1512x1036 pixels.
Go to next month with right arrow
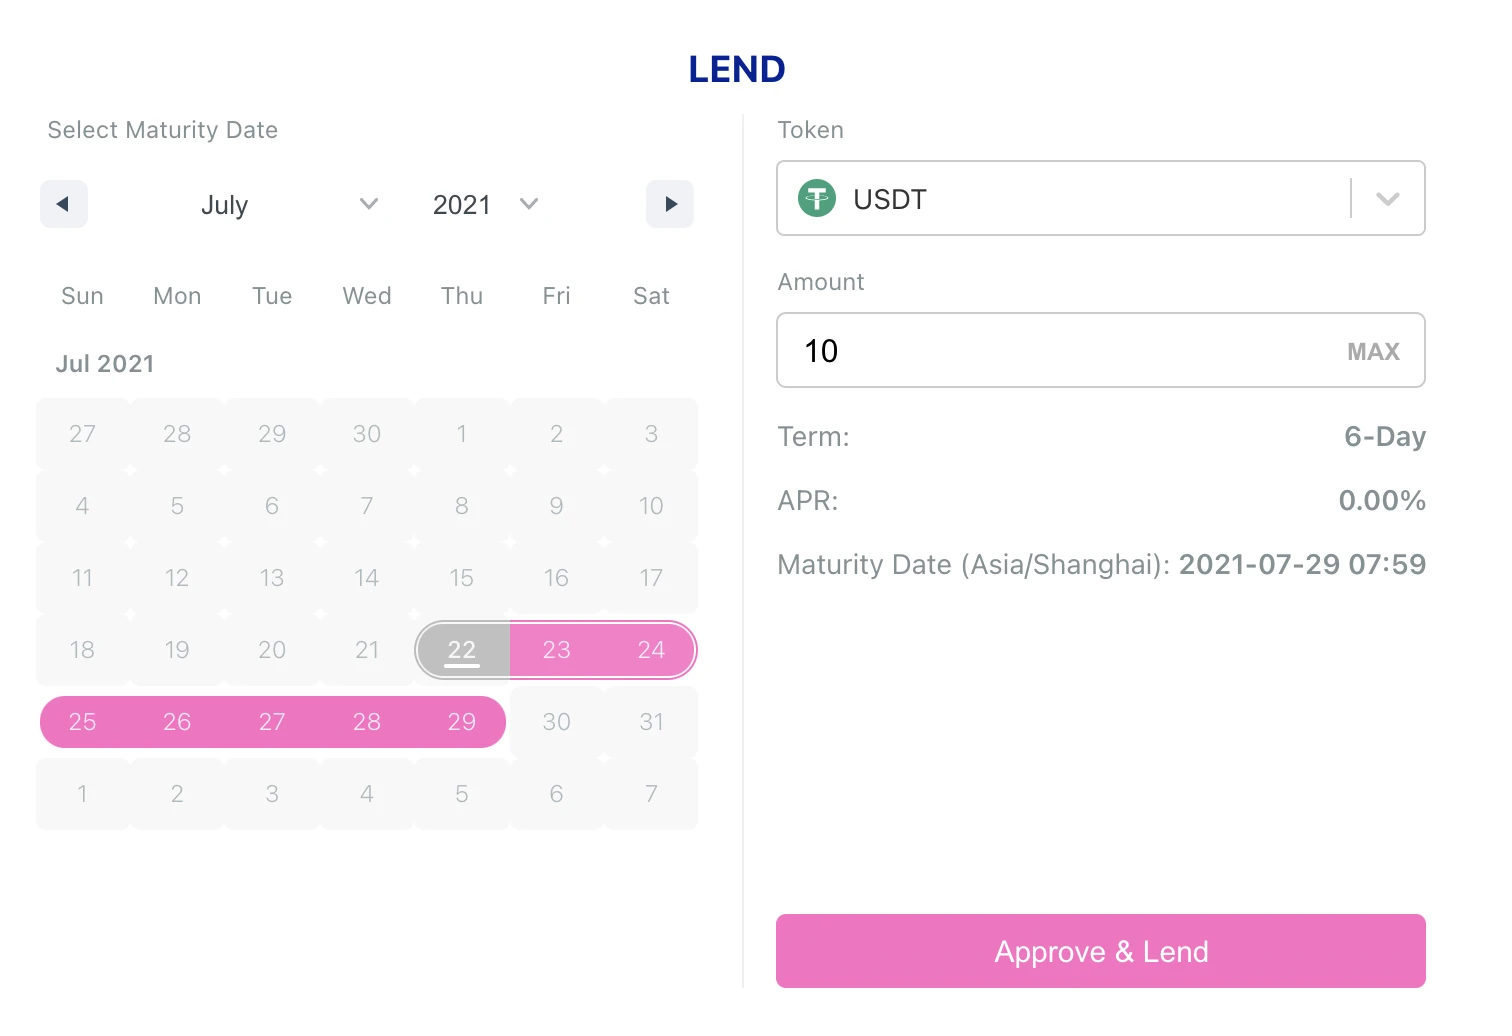coord(670,204)
